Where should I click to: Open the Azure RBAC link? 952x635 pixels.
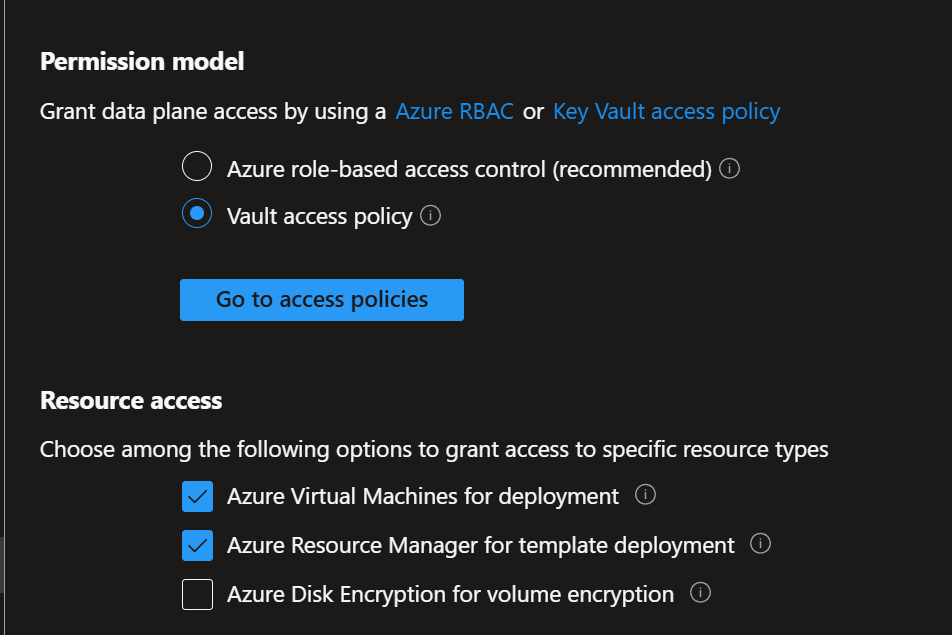click(455, 112)
